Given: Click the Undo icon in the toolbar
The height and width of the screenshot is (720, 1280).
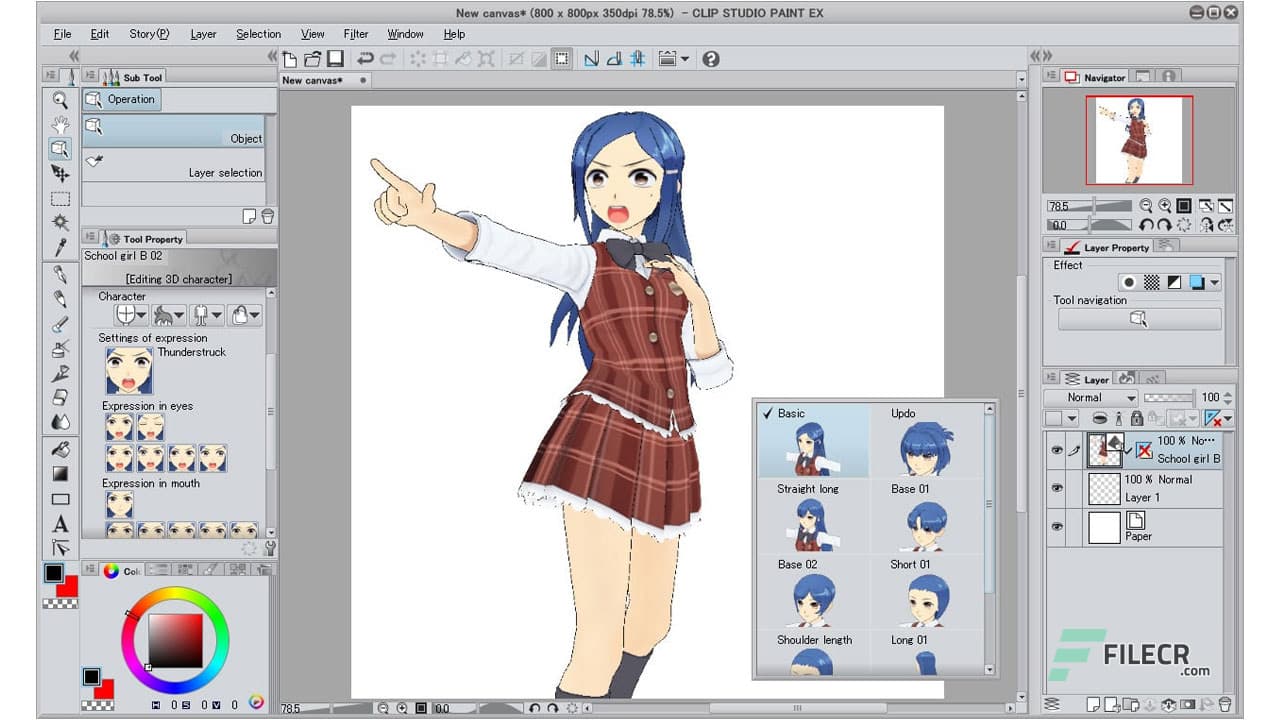Looking at the screenshot, I should pos(368,59).
